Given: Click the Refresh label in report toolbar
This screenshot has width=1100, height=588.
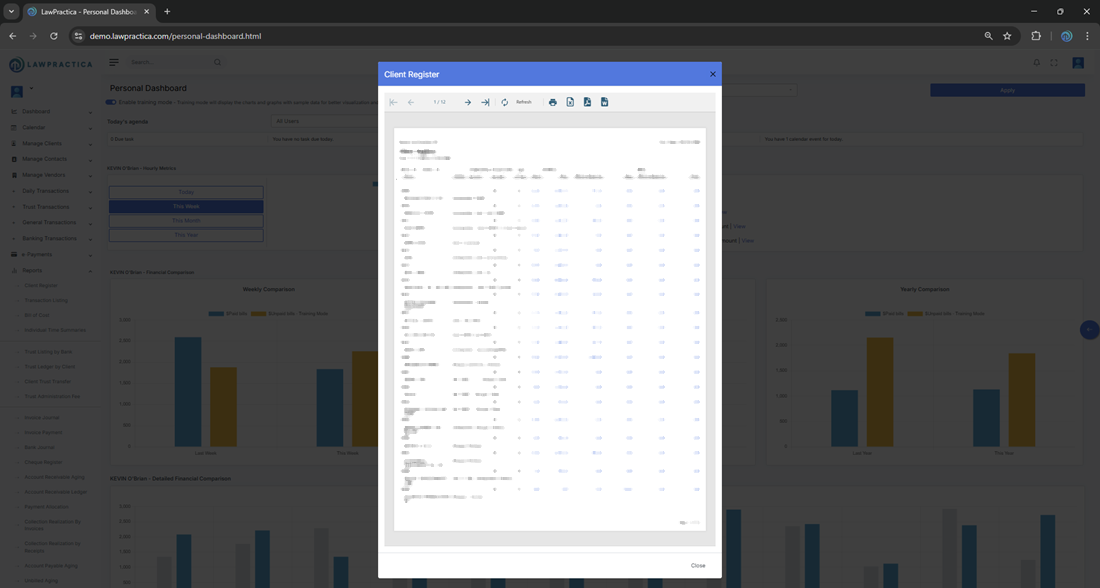Looking at the screenshot, I should click(524, 102).
